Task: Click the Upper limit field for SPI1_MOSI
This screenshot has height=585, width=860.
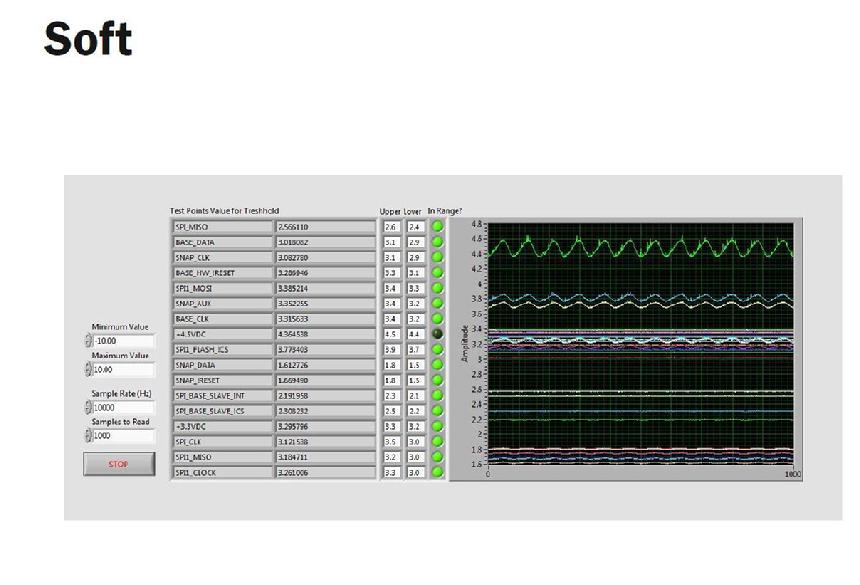Action: coord(391,288)
